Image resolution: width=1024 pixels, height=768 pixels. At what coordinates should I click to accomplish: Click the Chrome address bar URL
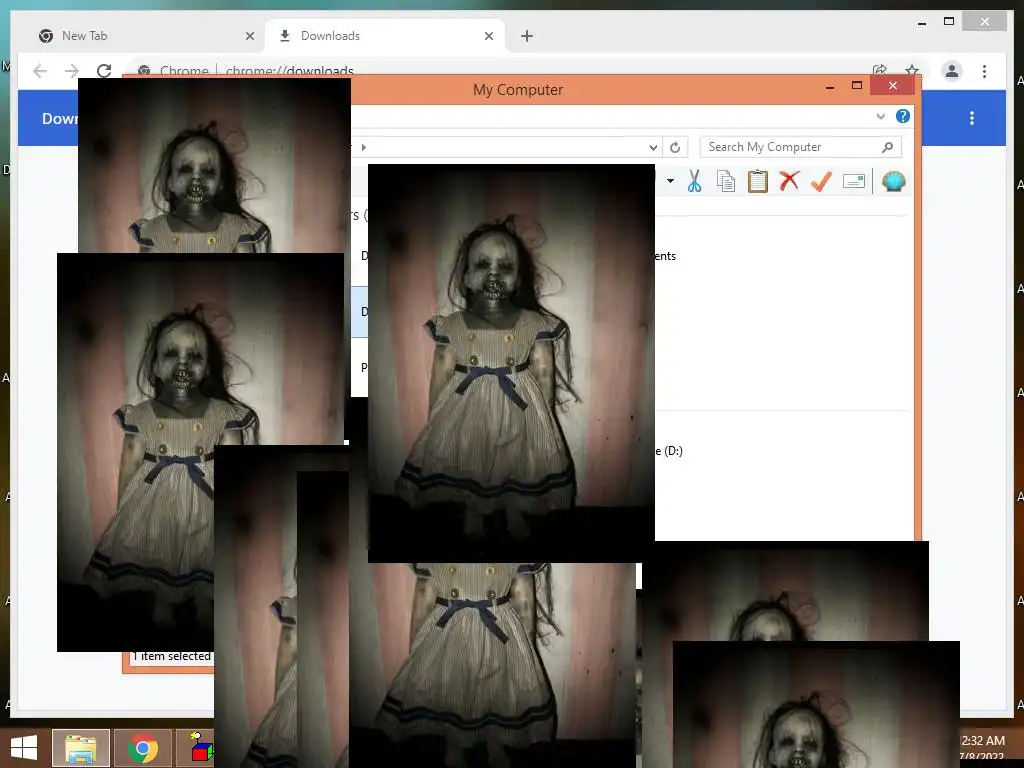tap(289, 71)
